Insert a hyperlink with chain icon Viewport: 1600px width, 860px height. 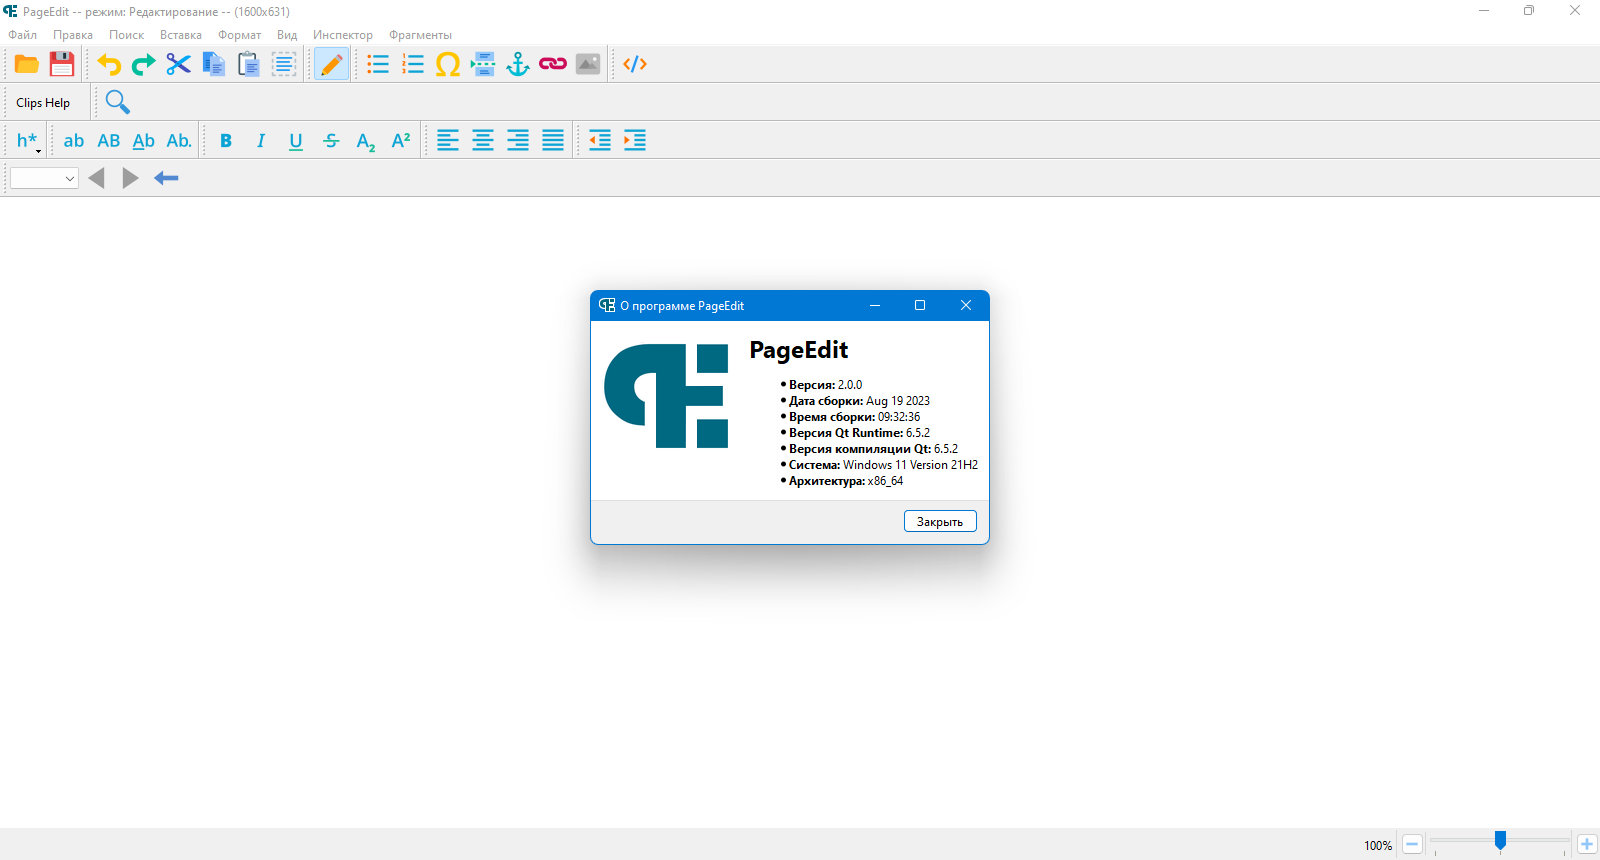click(x=553, y=64)
